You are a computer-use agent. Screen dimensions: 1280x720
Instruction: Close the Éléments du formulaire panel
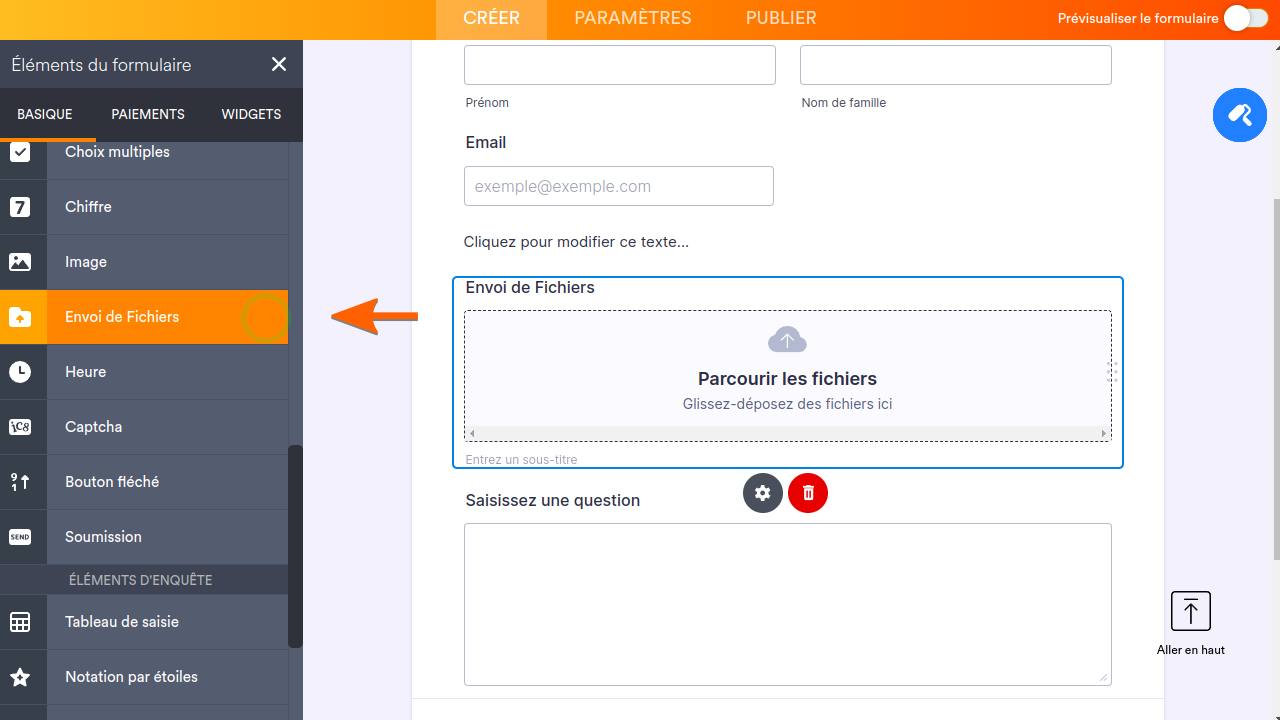pyautogui.click(x=279, y=64)
